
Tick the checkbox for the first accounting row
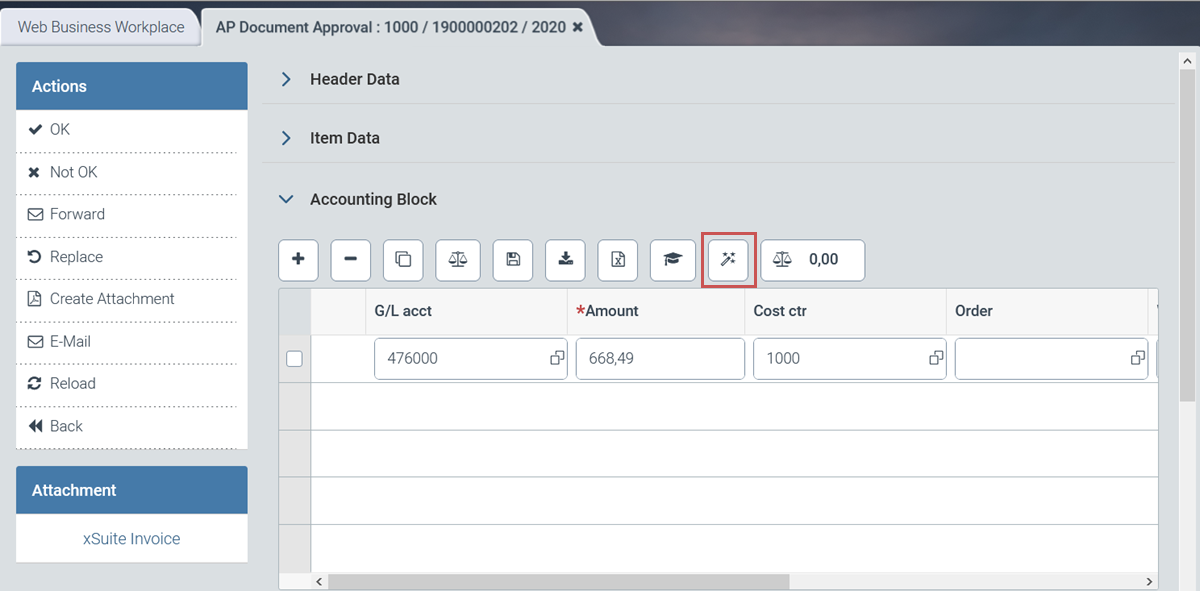[x=294, y=359]
